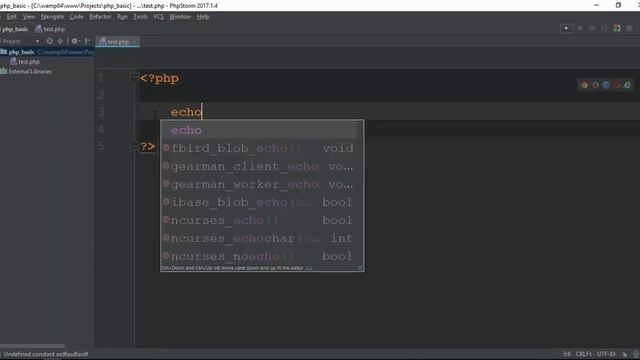Click inspector face icon in status bar
The width and height of the screenshot is (640, 360).
click(636, 354)
